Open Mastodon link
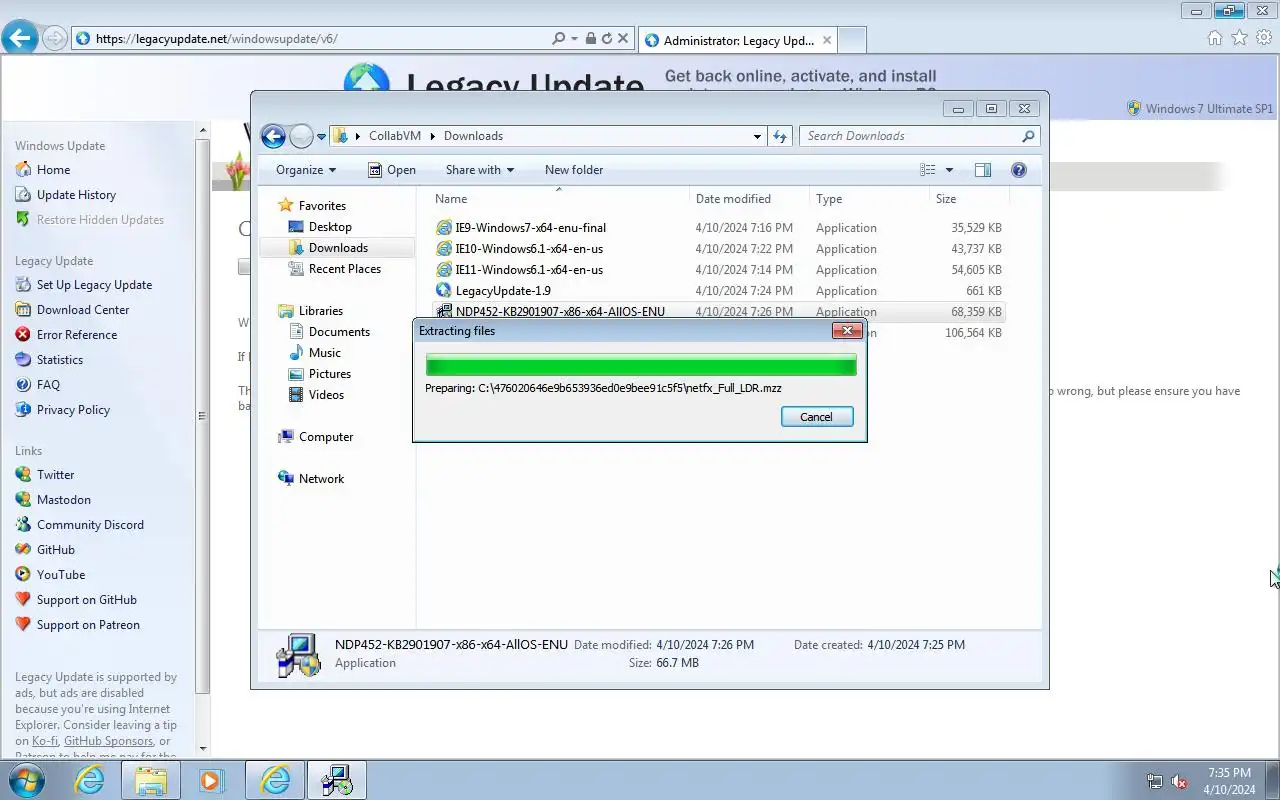Viewport: 1280px width, 800px height. pos(63,500)
